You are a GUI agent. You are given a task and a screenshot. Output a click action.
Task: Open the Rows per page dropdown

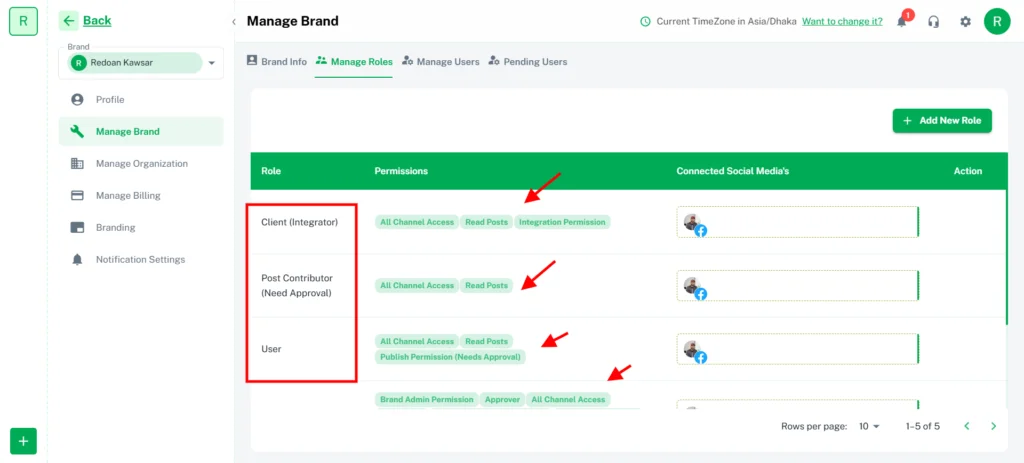869,426
